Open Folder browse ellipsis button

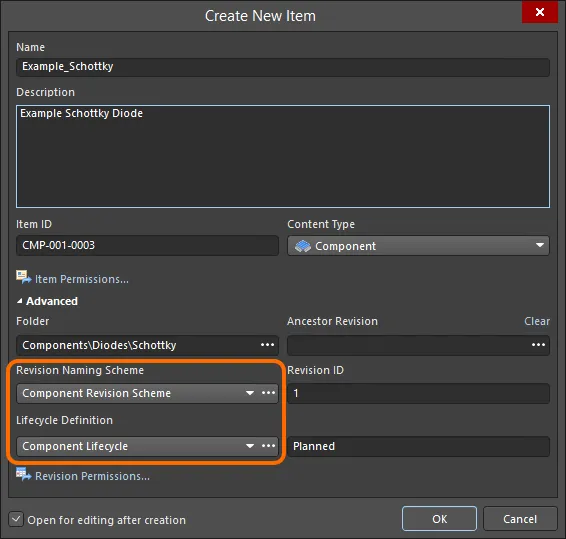pos(267,345)
